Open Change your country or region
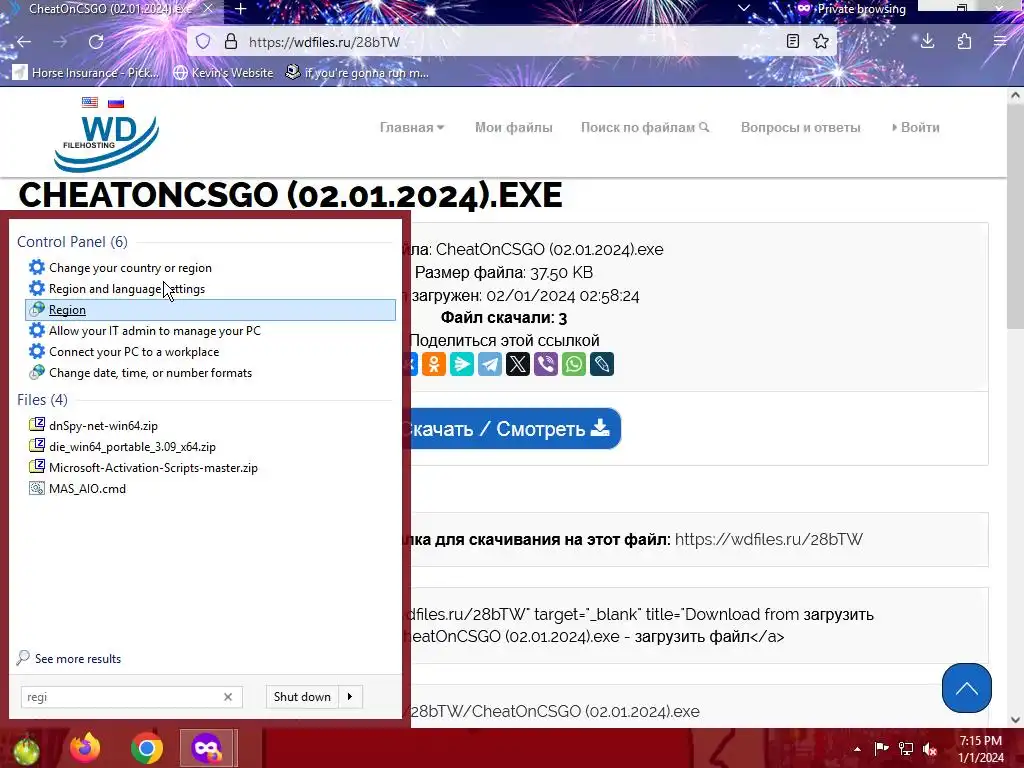Screen dimensions: 1024x768 (x=210, y=268)
